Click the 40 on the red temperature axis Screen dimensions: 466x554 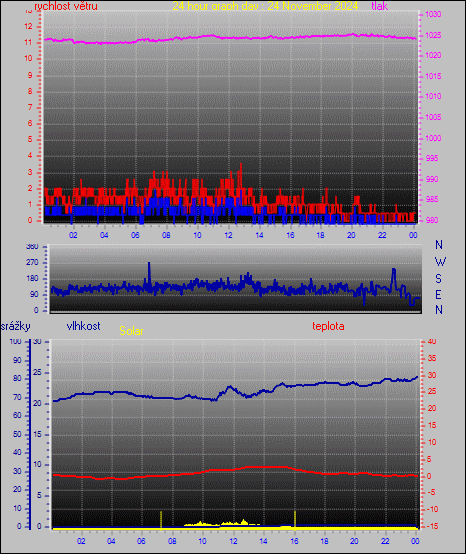coord(432,342)
